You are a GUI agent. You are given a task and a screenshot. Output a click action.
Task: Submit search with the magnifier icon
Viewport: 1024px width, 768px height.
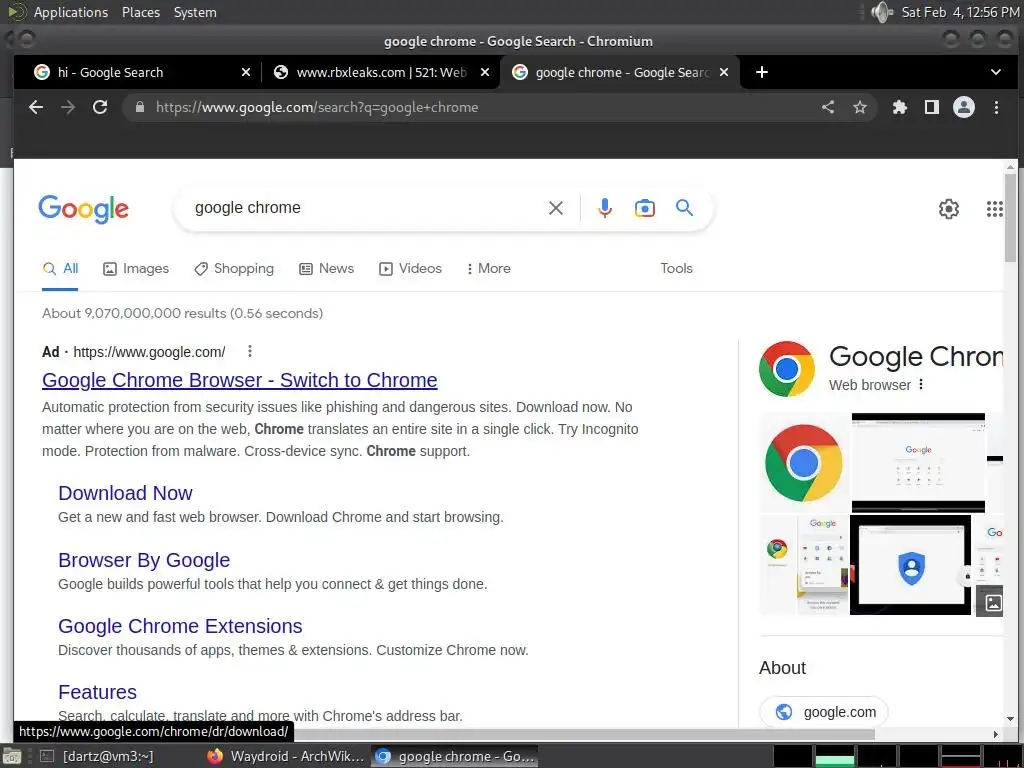click(x=684, y=208)
